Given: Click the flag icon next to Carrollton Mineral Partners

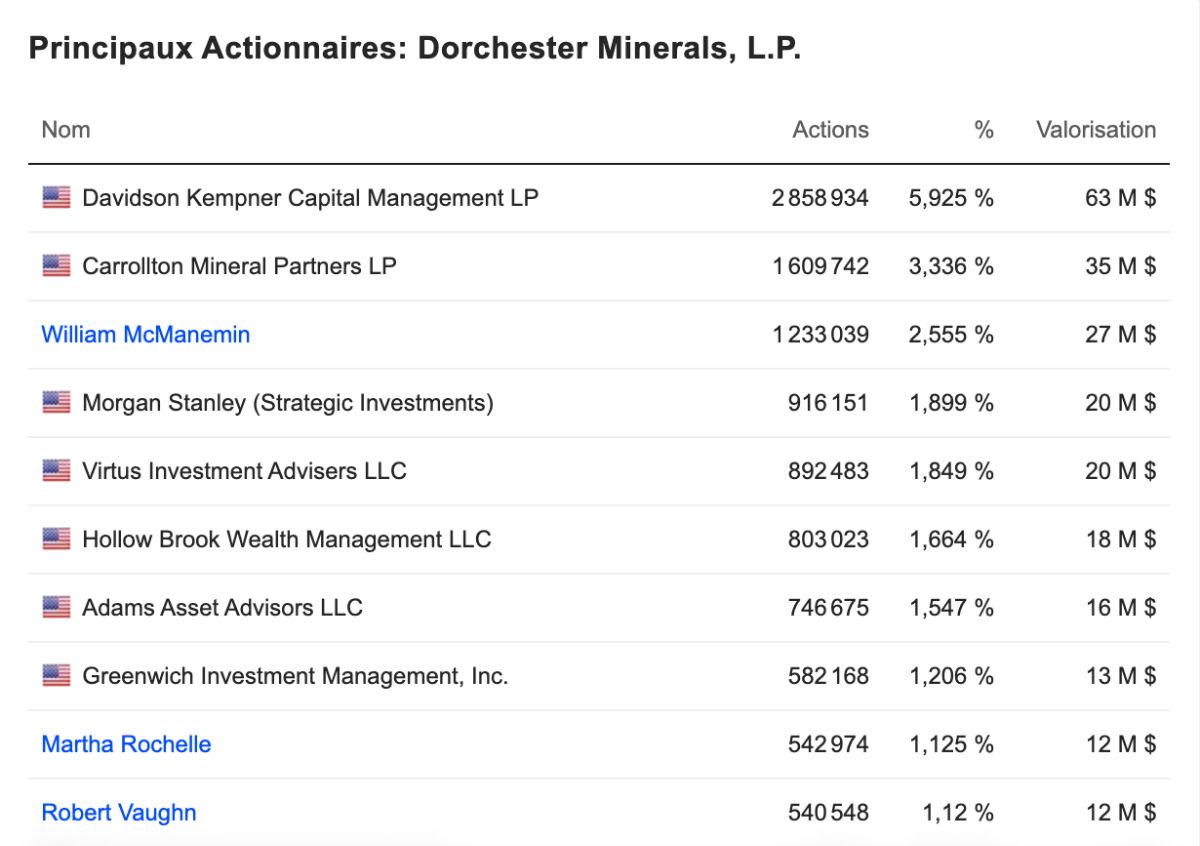Looking at the screenshot, I should [x=56, y=266].
